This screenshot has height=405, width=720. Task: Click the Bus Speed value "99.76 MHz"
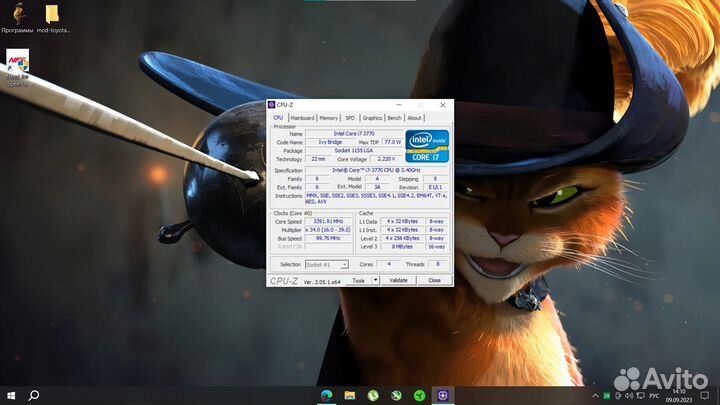(328, 238)
